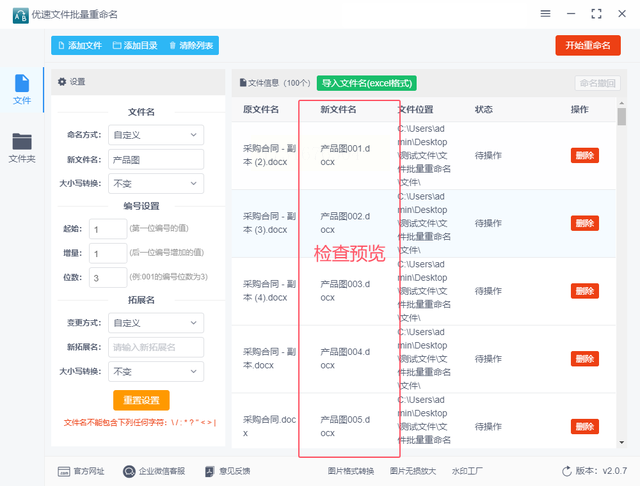640x486 pixels.
Task: Select the 产品图001.docx new name cell
Action: pos(345,155)
